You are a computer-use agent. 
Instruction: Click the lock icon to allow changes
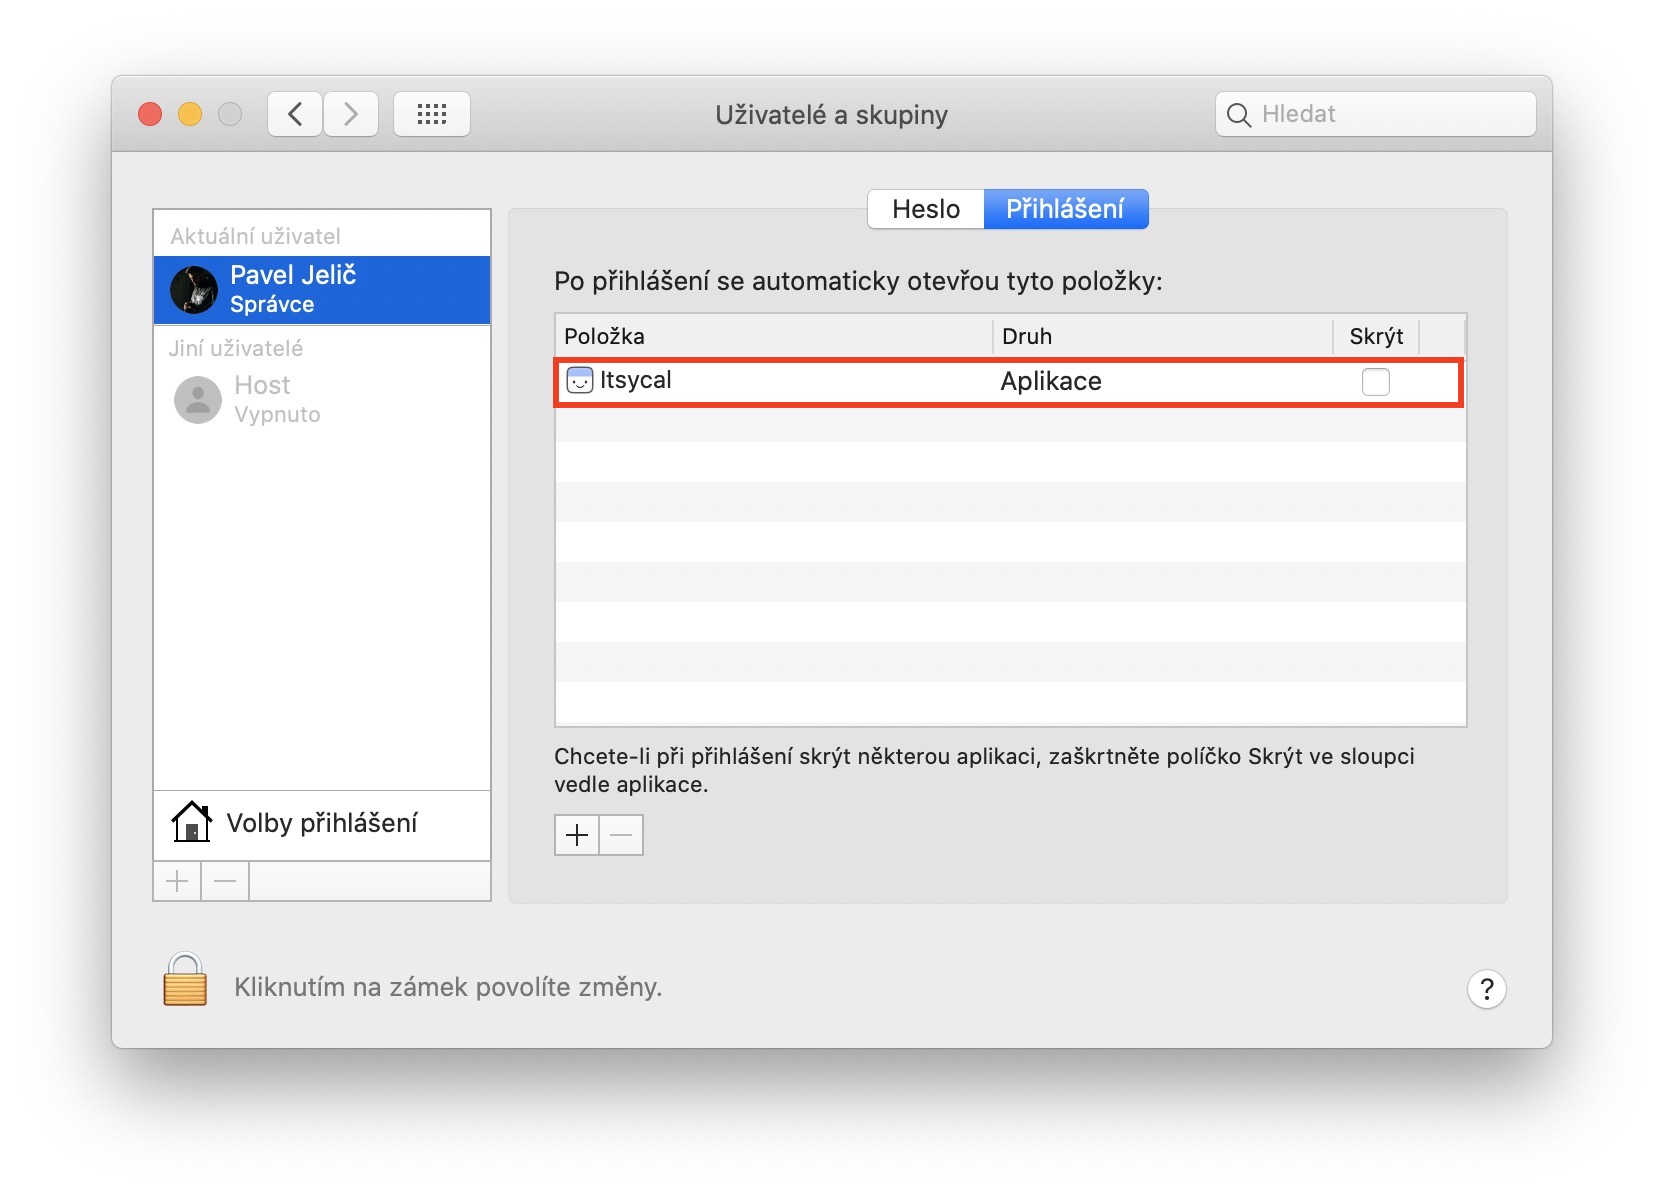[x=185, y=980]
